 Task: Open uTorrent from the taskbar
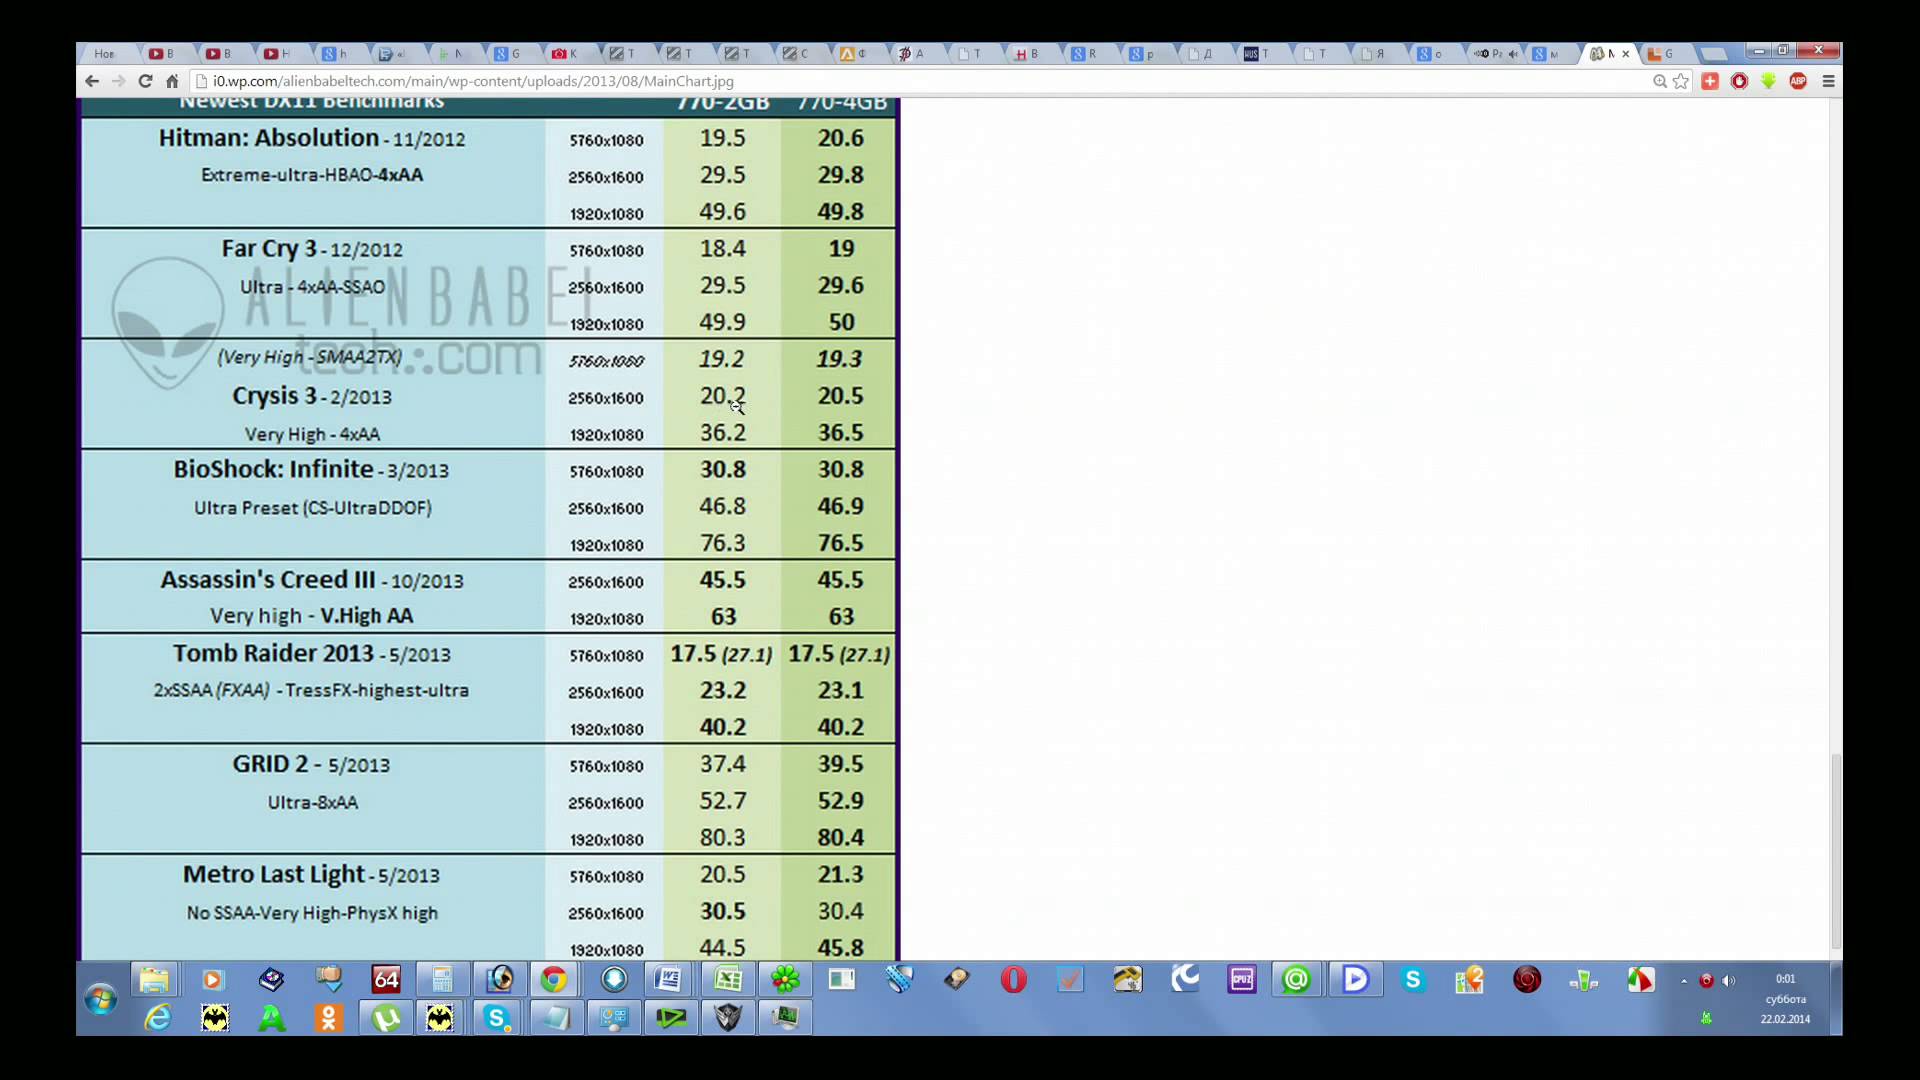(386, 1018)
